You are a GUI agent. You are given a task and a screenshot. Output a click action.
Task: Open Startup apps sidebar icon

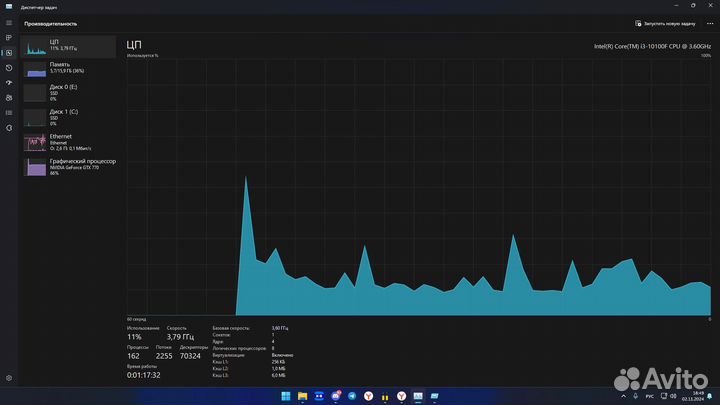8,82
